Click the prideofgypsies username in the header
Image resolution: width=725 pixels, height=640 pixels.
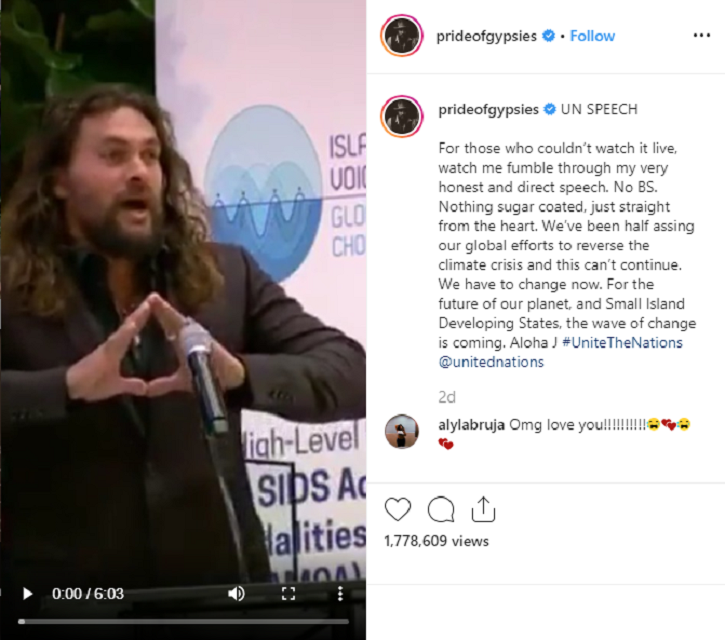[x=486, y=36]
